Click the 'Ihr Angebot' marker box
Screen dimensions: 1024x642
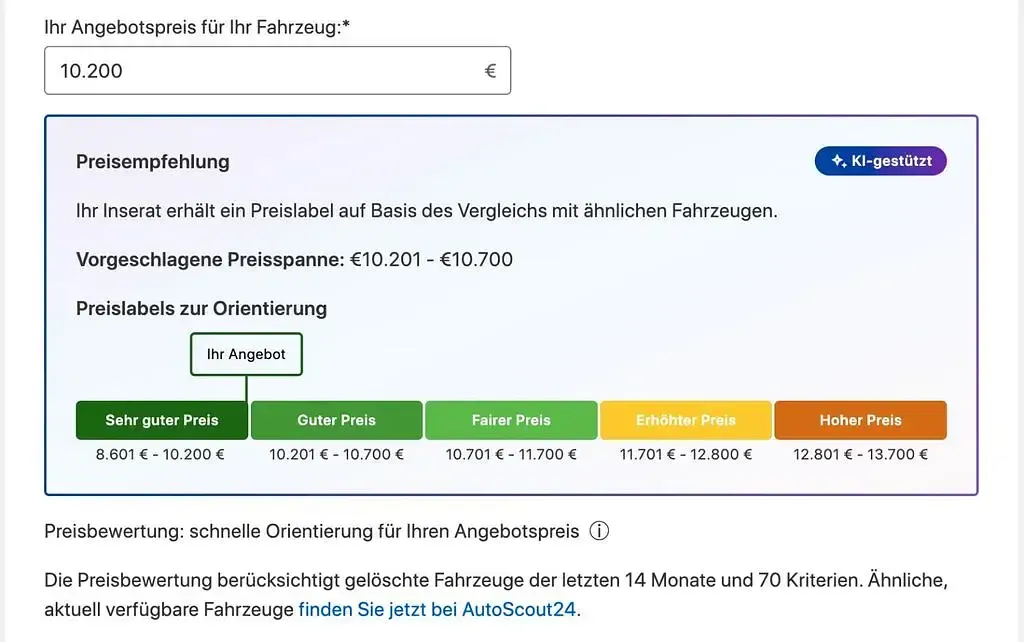(x=246, y=354)
